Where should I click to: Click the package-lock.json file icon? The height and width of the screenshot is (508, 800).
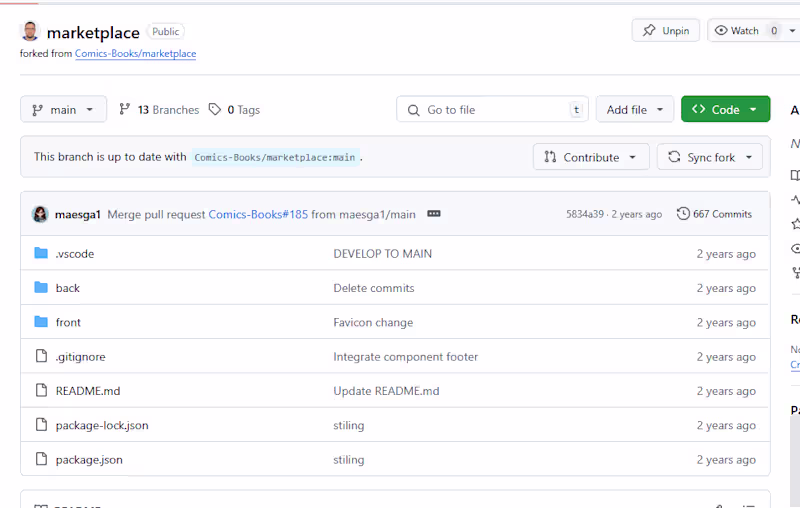41,424
